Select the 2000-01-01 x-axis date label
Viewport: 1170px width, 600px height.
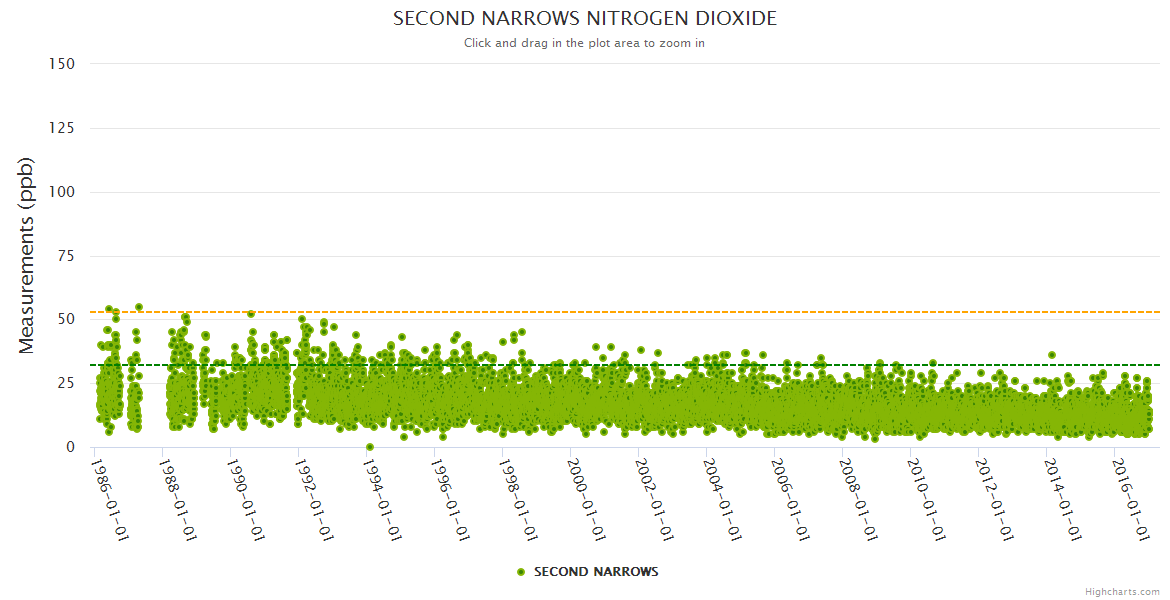(588, 499)
